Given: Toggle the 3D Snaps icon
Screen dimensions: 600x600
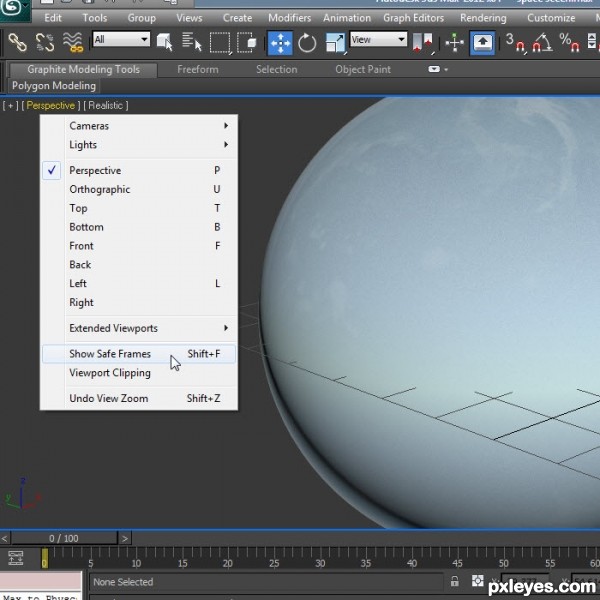Looking at the screenshot, I should (x=515, y=42).
